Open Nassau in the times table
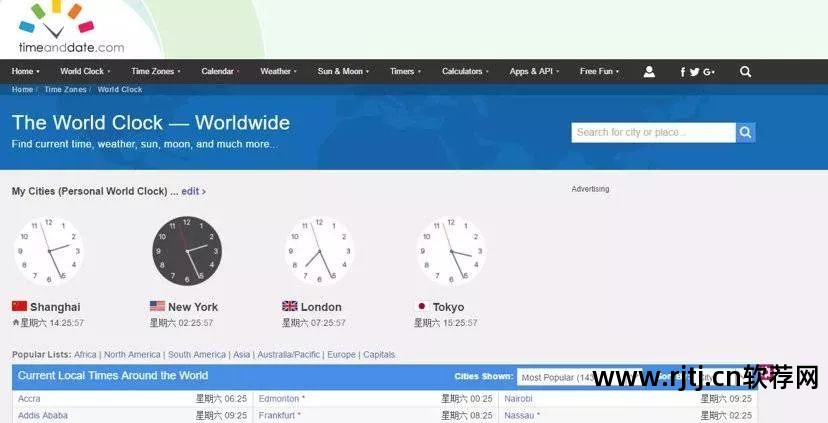 point(519,416)
